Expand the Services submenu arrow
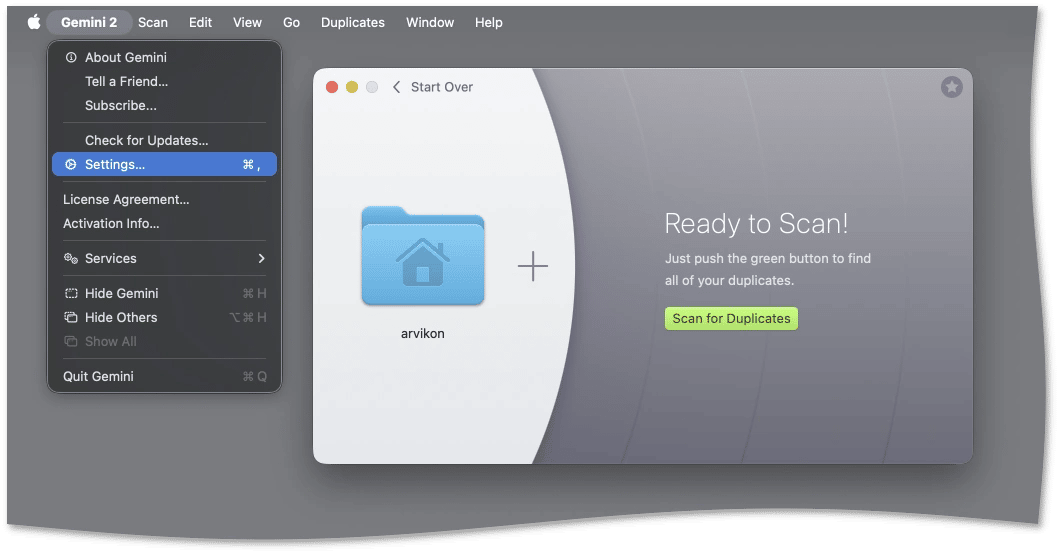 pos(261,259)
